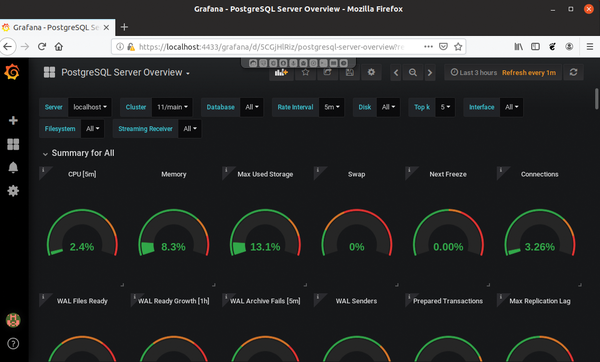Save page to Pocket icon
Image resolution: width=600 pixels, height=362 pixels.
point(443,47)
